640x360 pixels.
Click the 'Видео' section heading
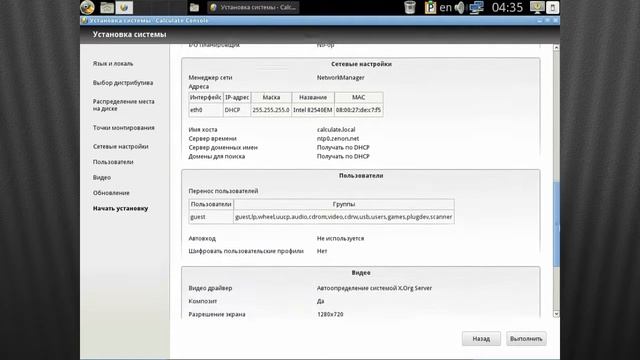click(x=361, y=273)
